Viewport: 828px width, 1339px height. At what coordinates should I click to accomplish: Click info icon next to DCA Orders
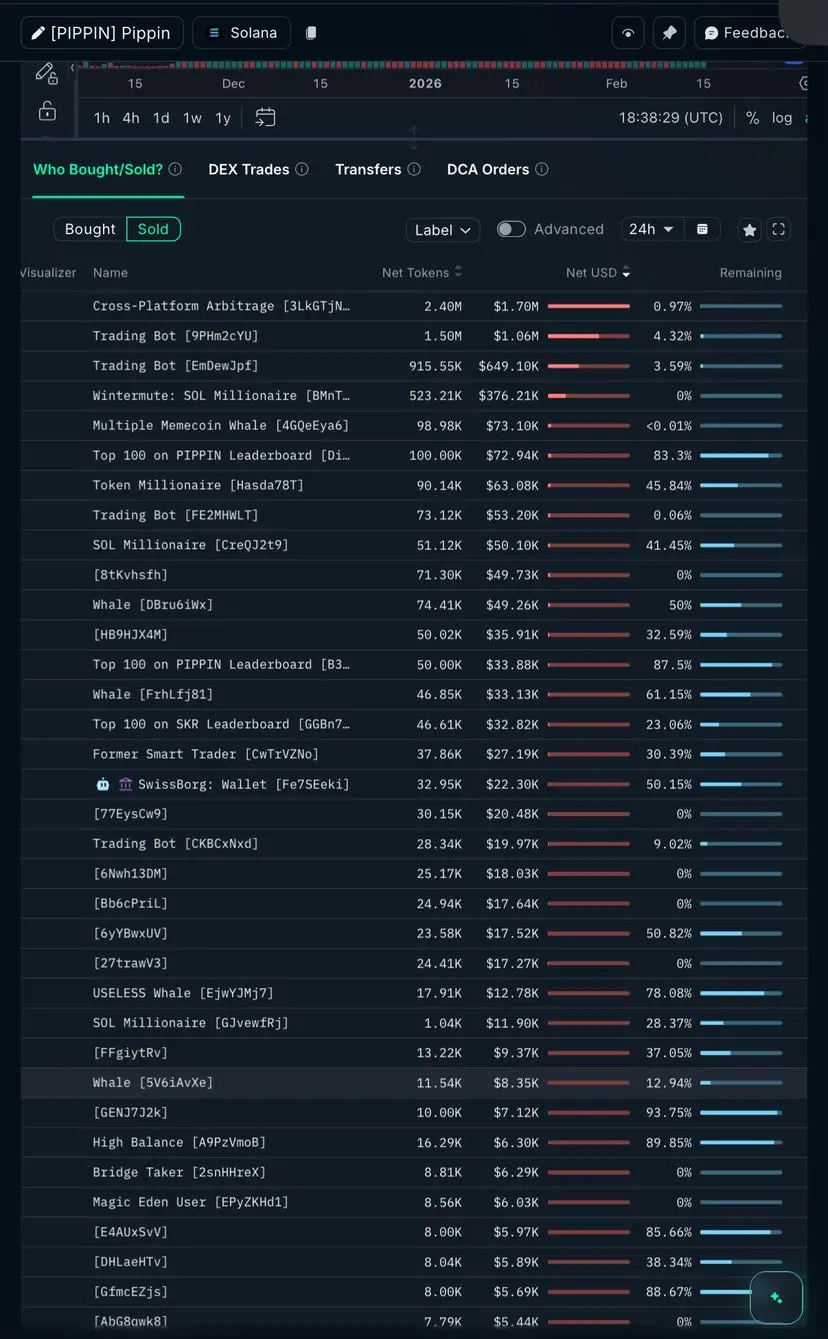(x=542, y=169)
